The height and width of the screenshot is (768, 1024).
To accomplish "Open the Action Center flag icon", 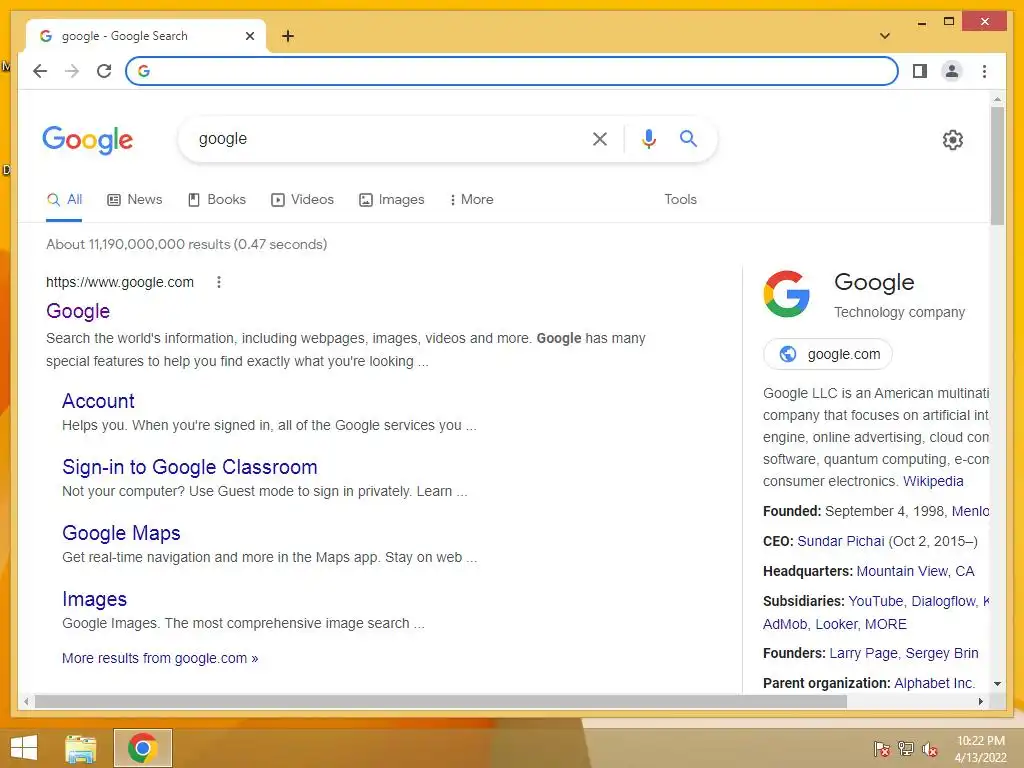I will point(881,748).
